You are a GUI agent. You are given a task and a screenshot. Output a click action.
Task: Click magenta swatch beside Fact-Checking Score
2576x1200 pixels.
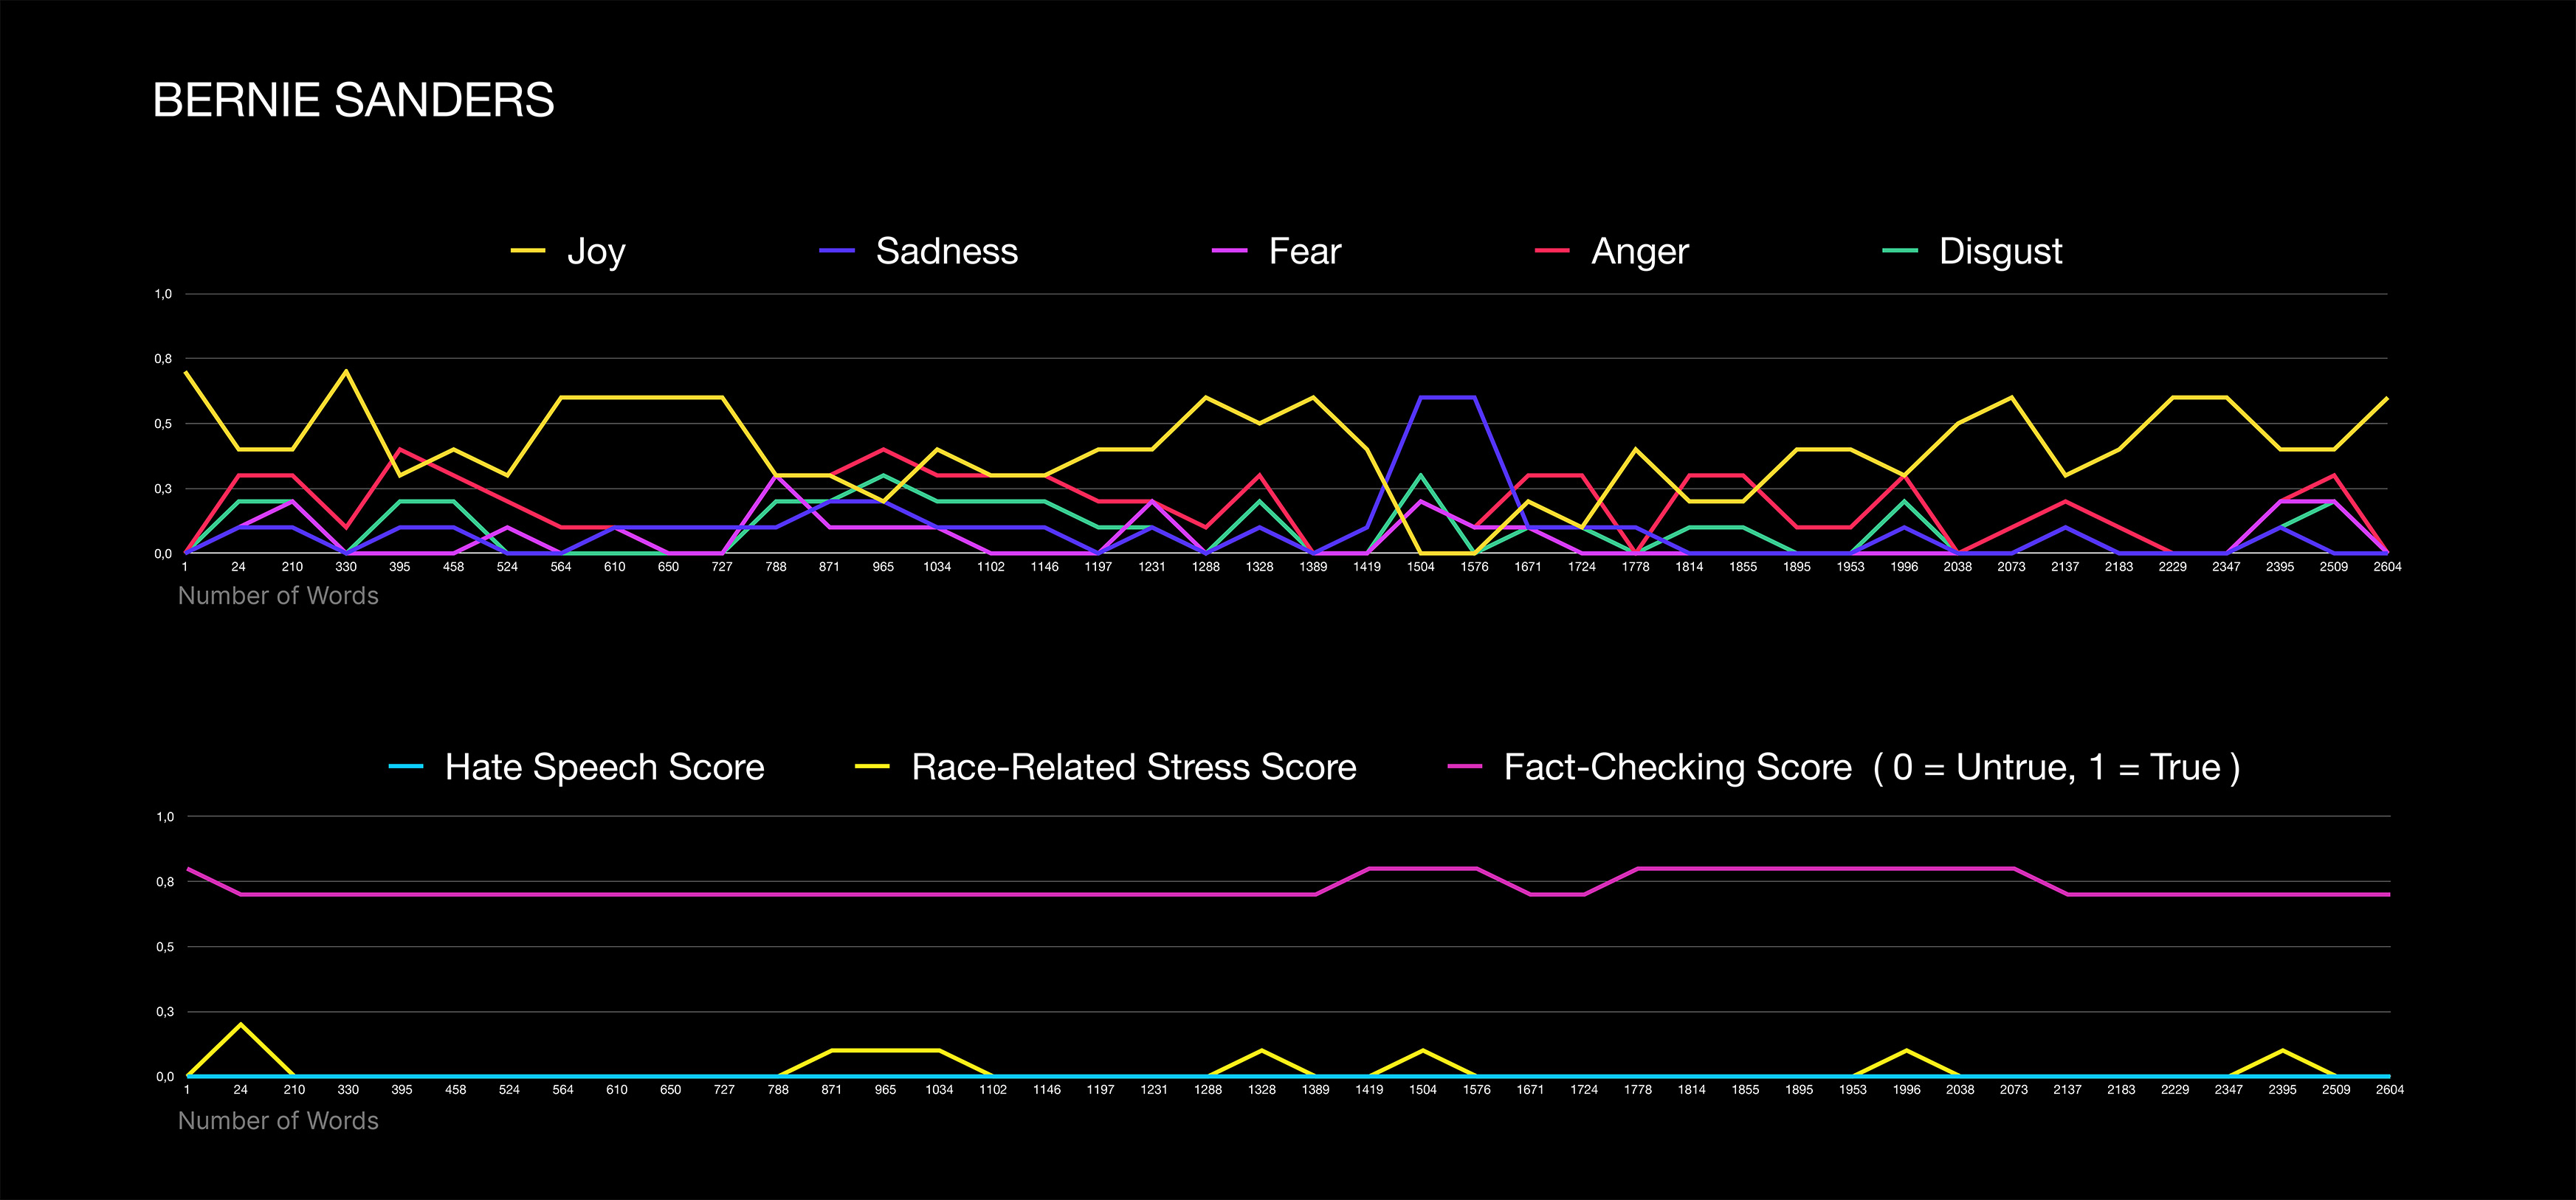tap(1465, 767)
